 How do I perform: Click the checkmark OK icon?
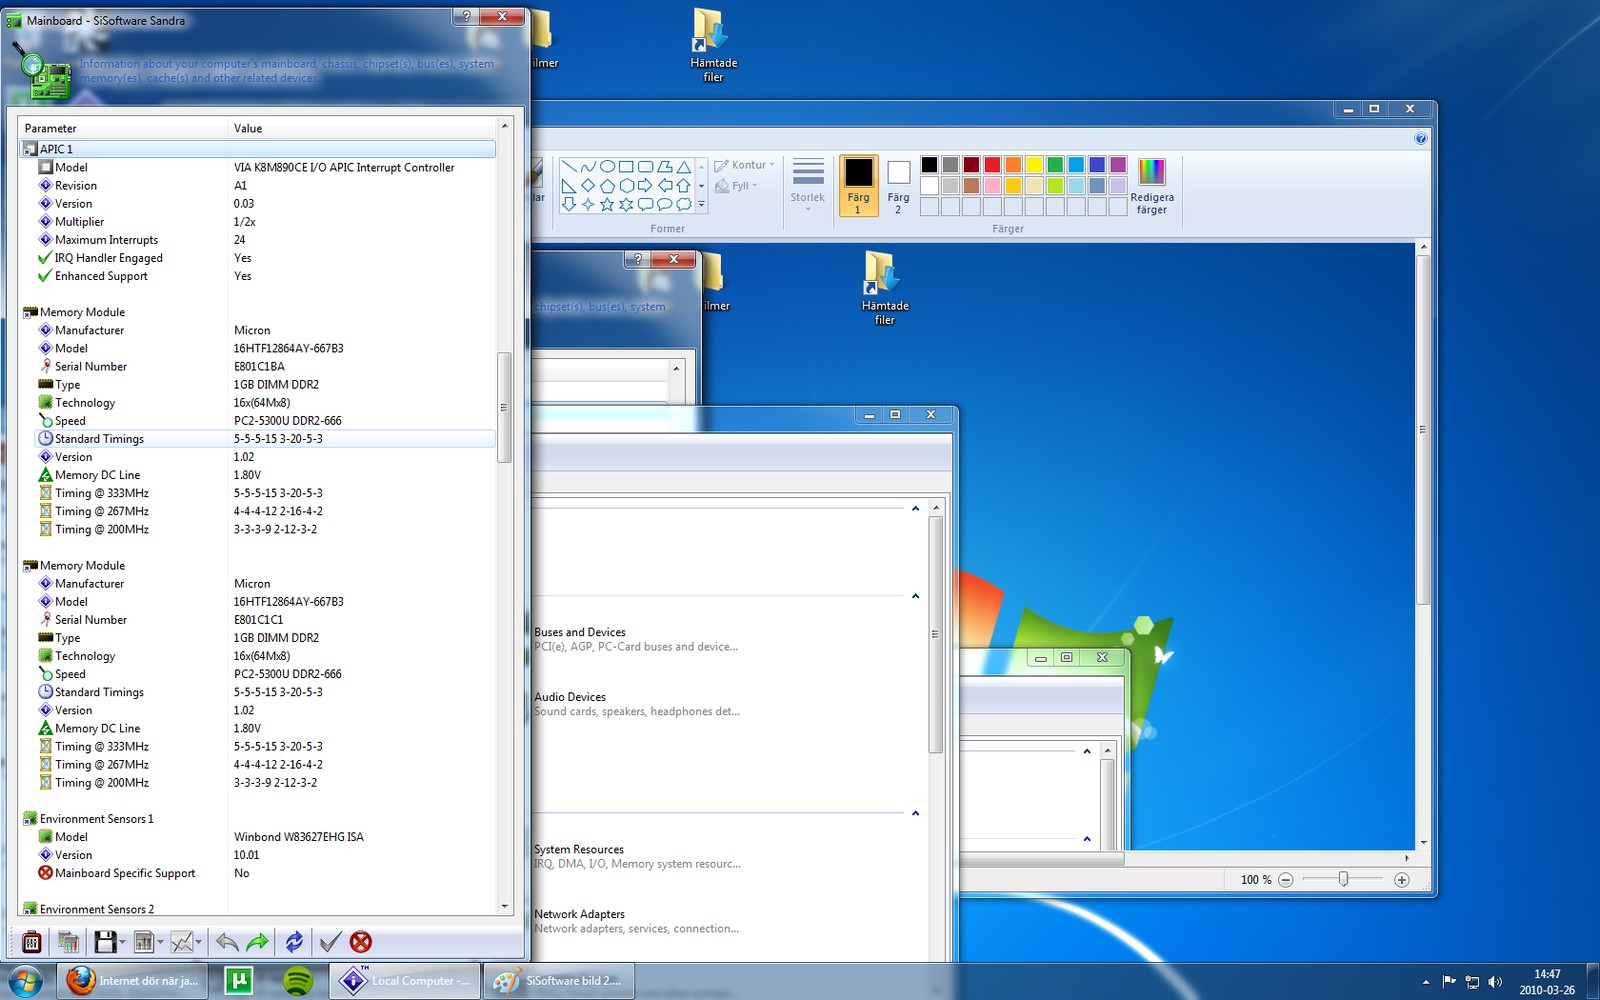(x=330, y=942)
